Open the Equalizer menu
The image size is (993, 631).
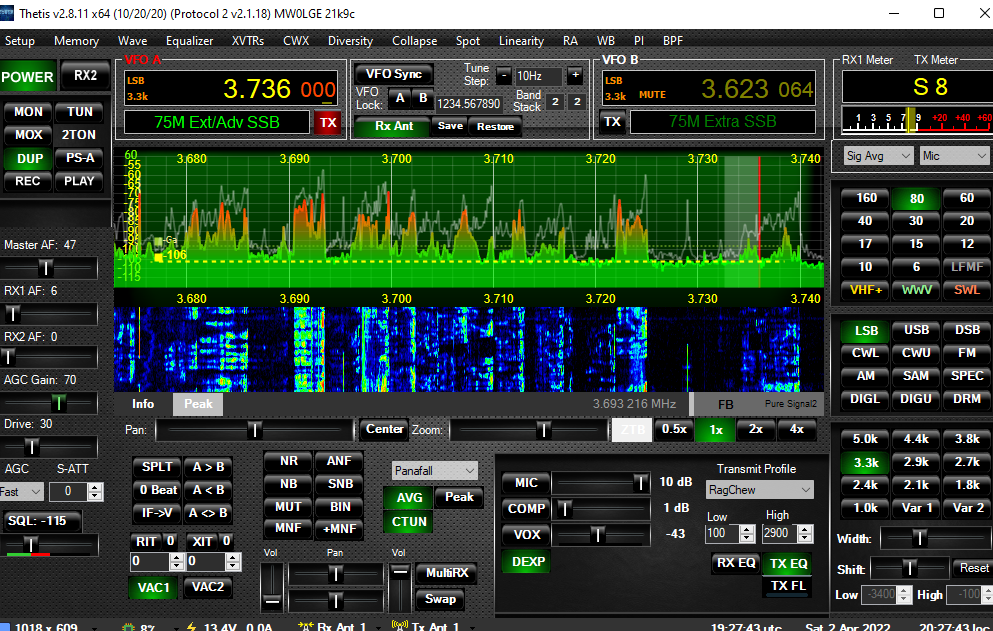click(189, 41)
